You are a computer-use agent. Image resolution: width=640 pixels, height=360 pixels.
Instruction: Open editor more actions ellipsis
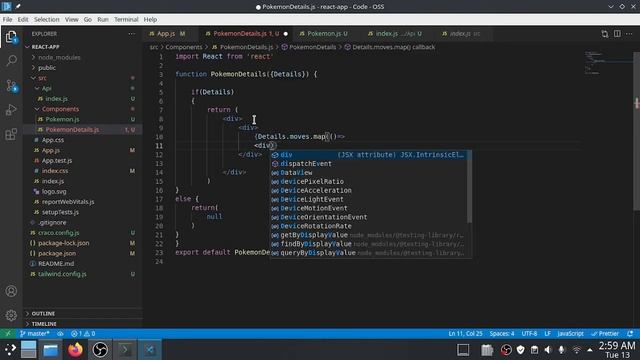coord(629,34)
